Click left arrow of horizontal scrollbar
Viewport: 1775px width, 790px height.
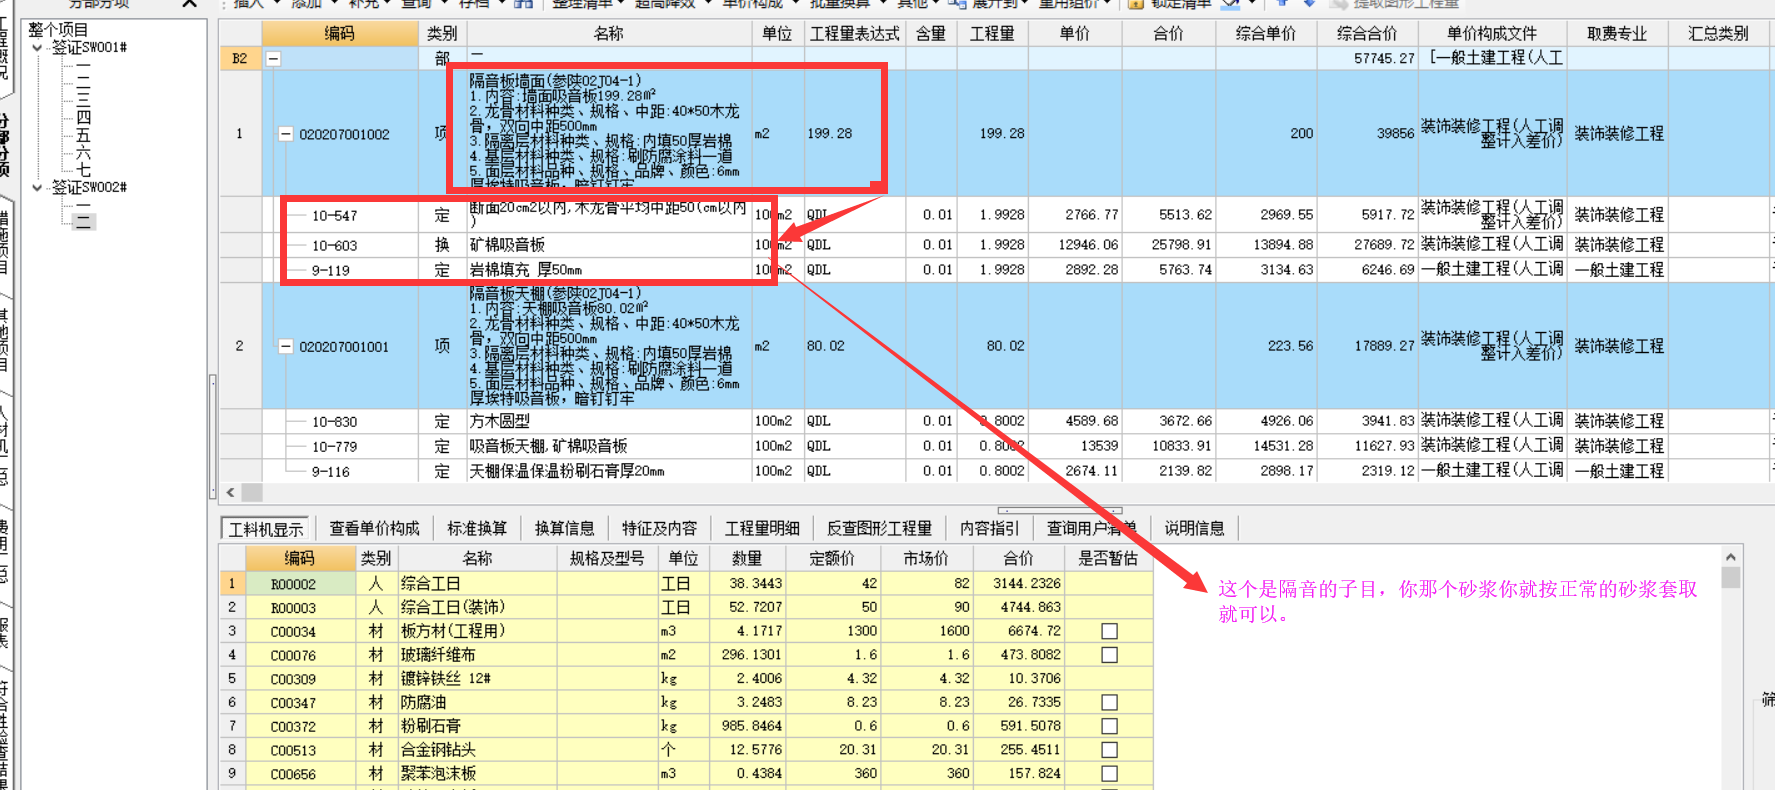click(x=231, y=492)
